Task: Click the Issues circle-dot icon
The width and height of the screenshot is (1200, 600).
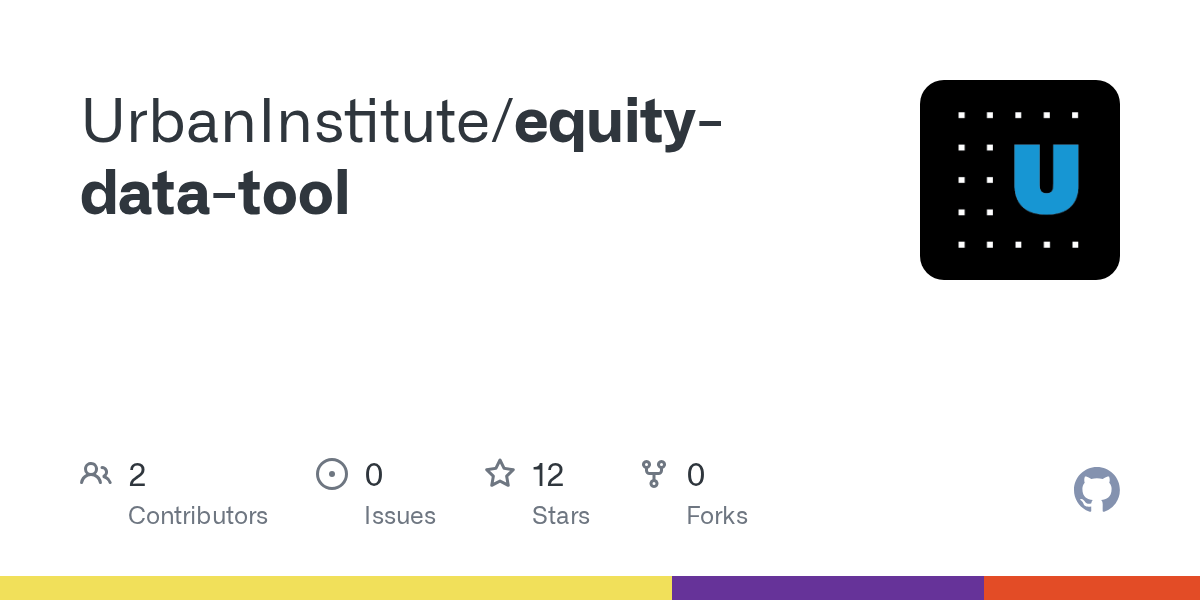Action: (x=332, y=474)
